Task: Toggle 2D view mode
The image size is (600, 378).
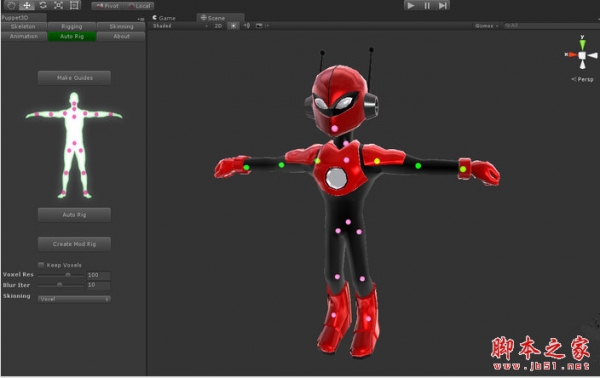Action: (x=218, y=26)
